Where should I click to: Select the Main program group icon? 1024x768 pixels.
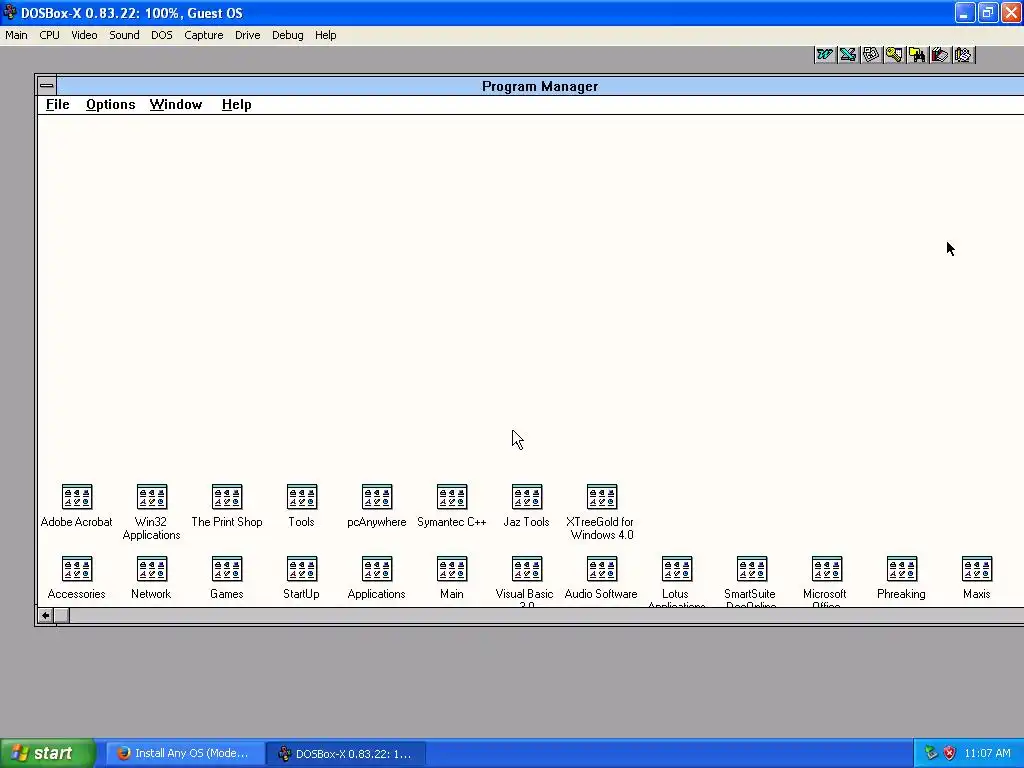452,569
